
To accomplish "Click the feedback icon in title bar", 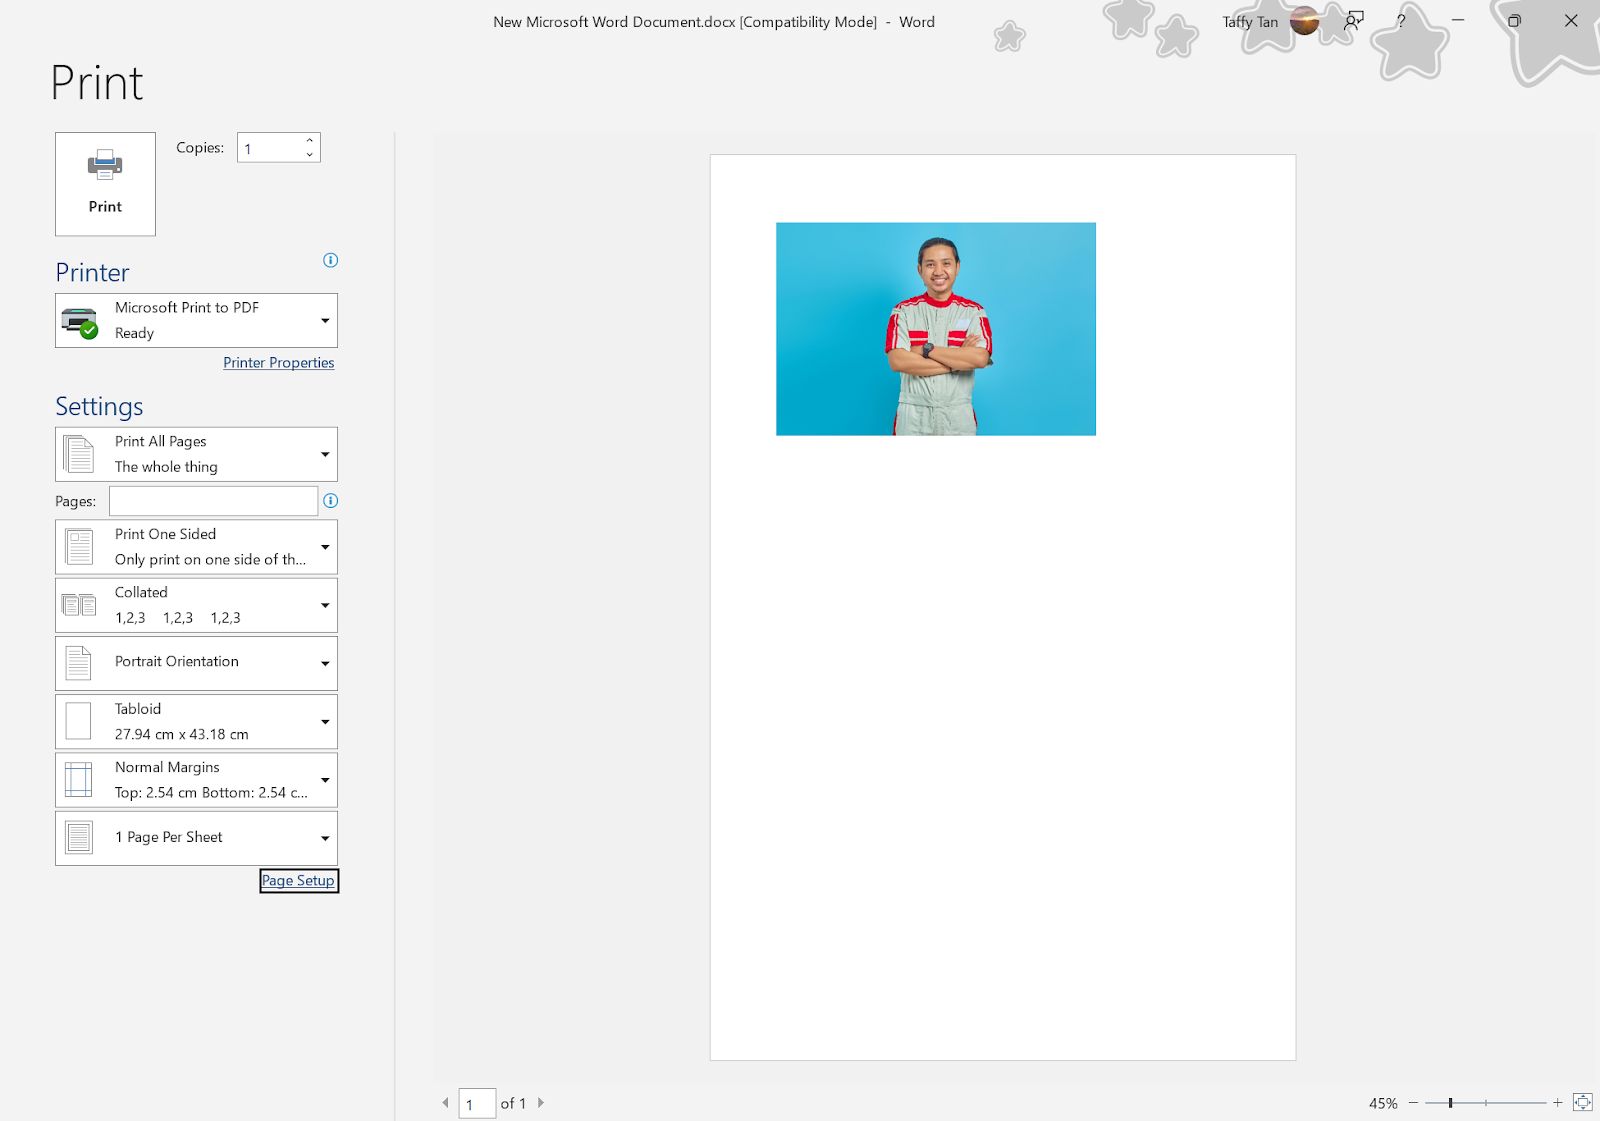I will click(x=1354, y=21).
